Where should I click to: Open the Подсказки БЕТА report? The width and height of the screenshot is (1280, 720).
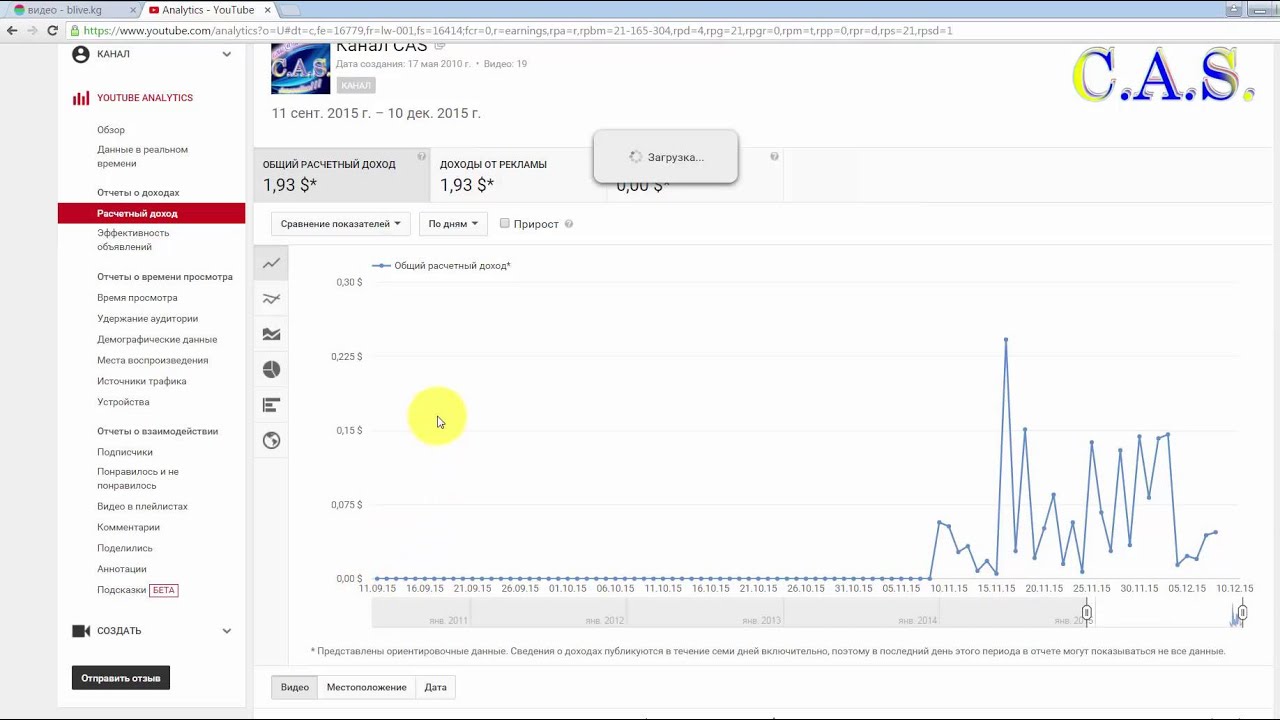coord(137,590)
